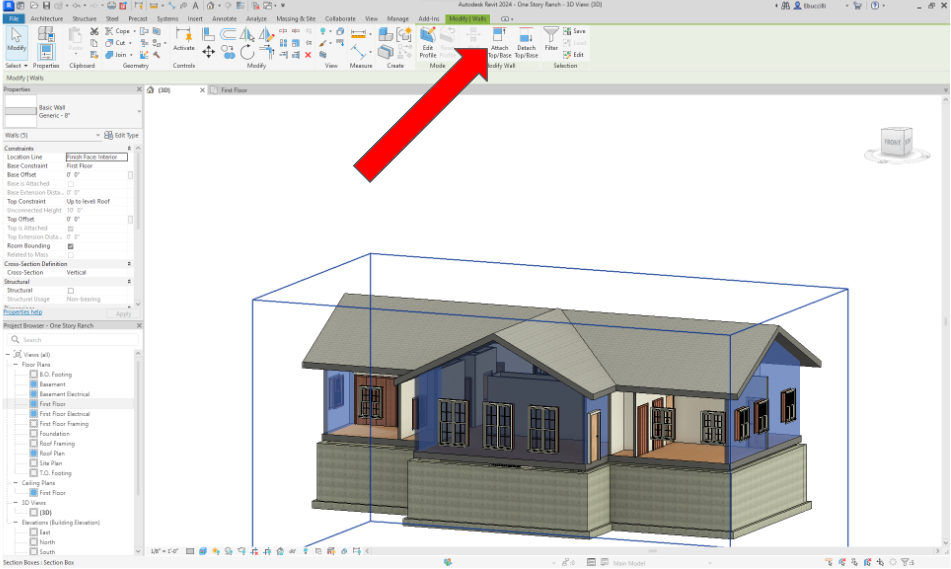Close the {3D} view tab
This screenshot has width=951, height=569.
coord(203,90)
